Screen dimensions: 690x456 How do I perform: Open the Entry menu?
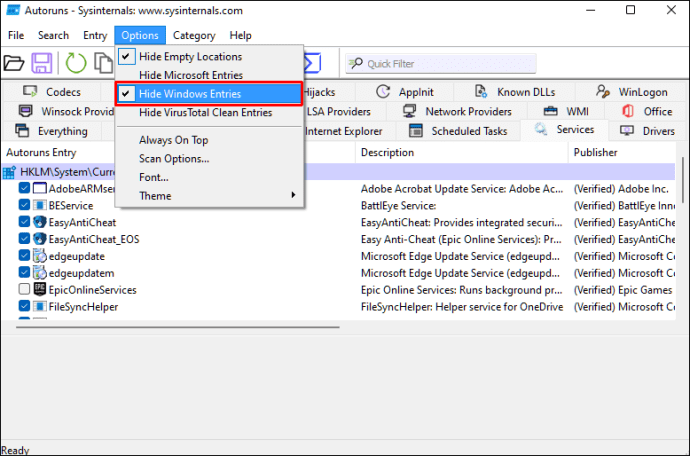(95, 35)
